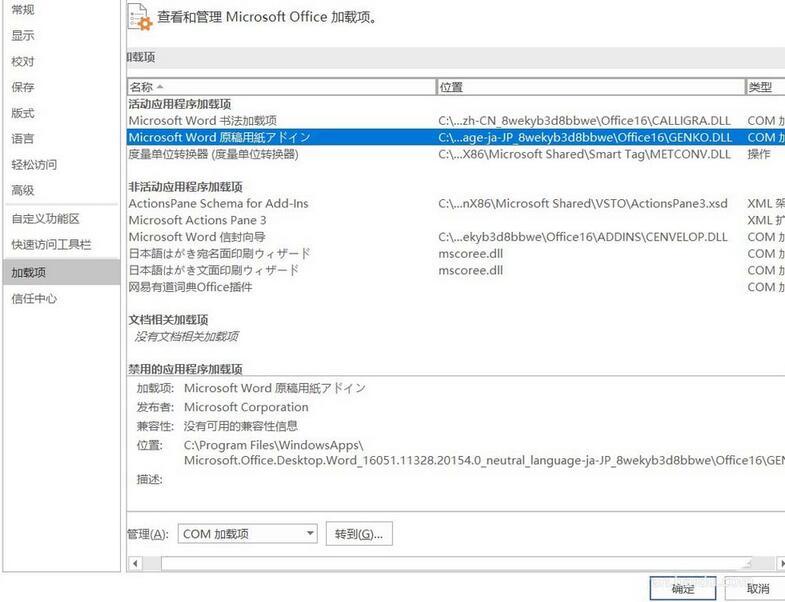Click the GENKO.DLL location cell

585,137
